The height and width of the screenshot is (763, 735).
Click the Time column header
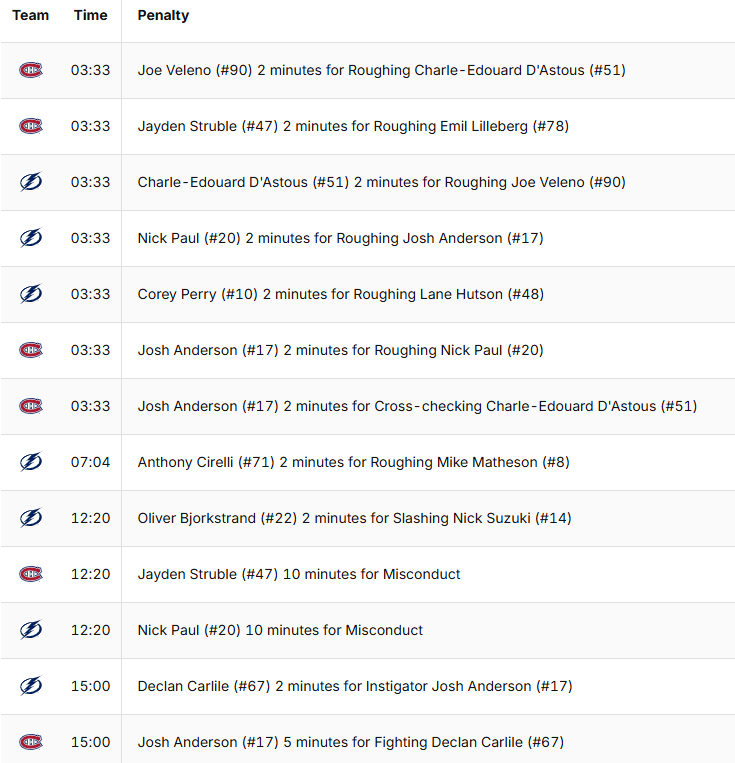(90, 15)
